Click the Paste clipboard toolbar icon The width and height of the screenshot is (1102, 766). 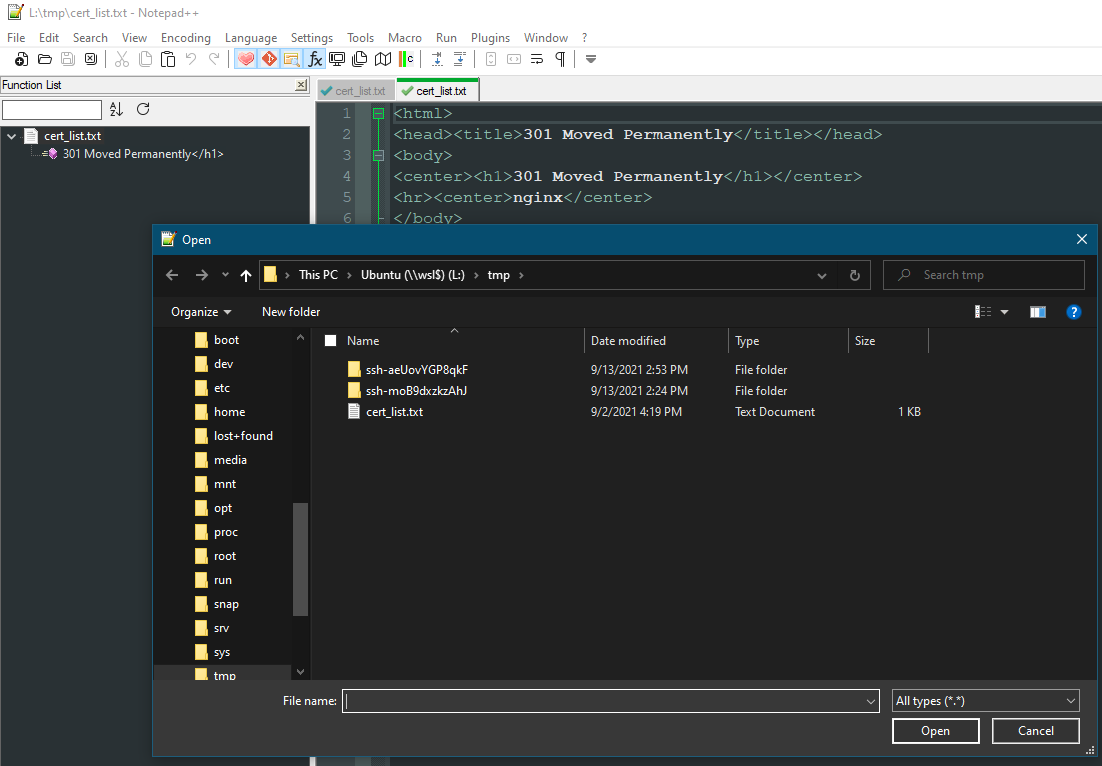click(168, 60)
